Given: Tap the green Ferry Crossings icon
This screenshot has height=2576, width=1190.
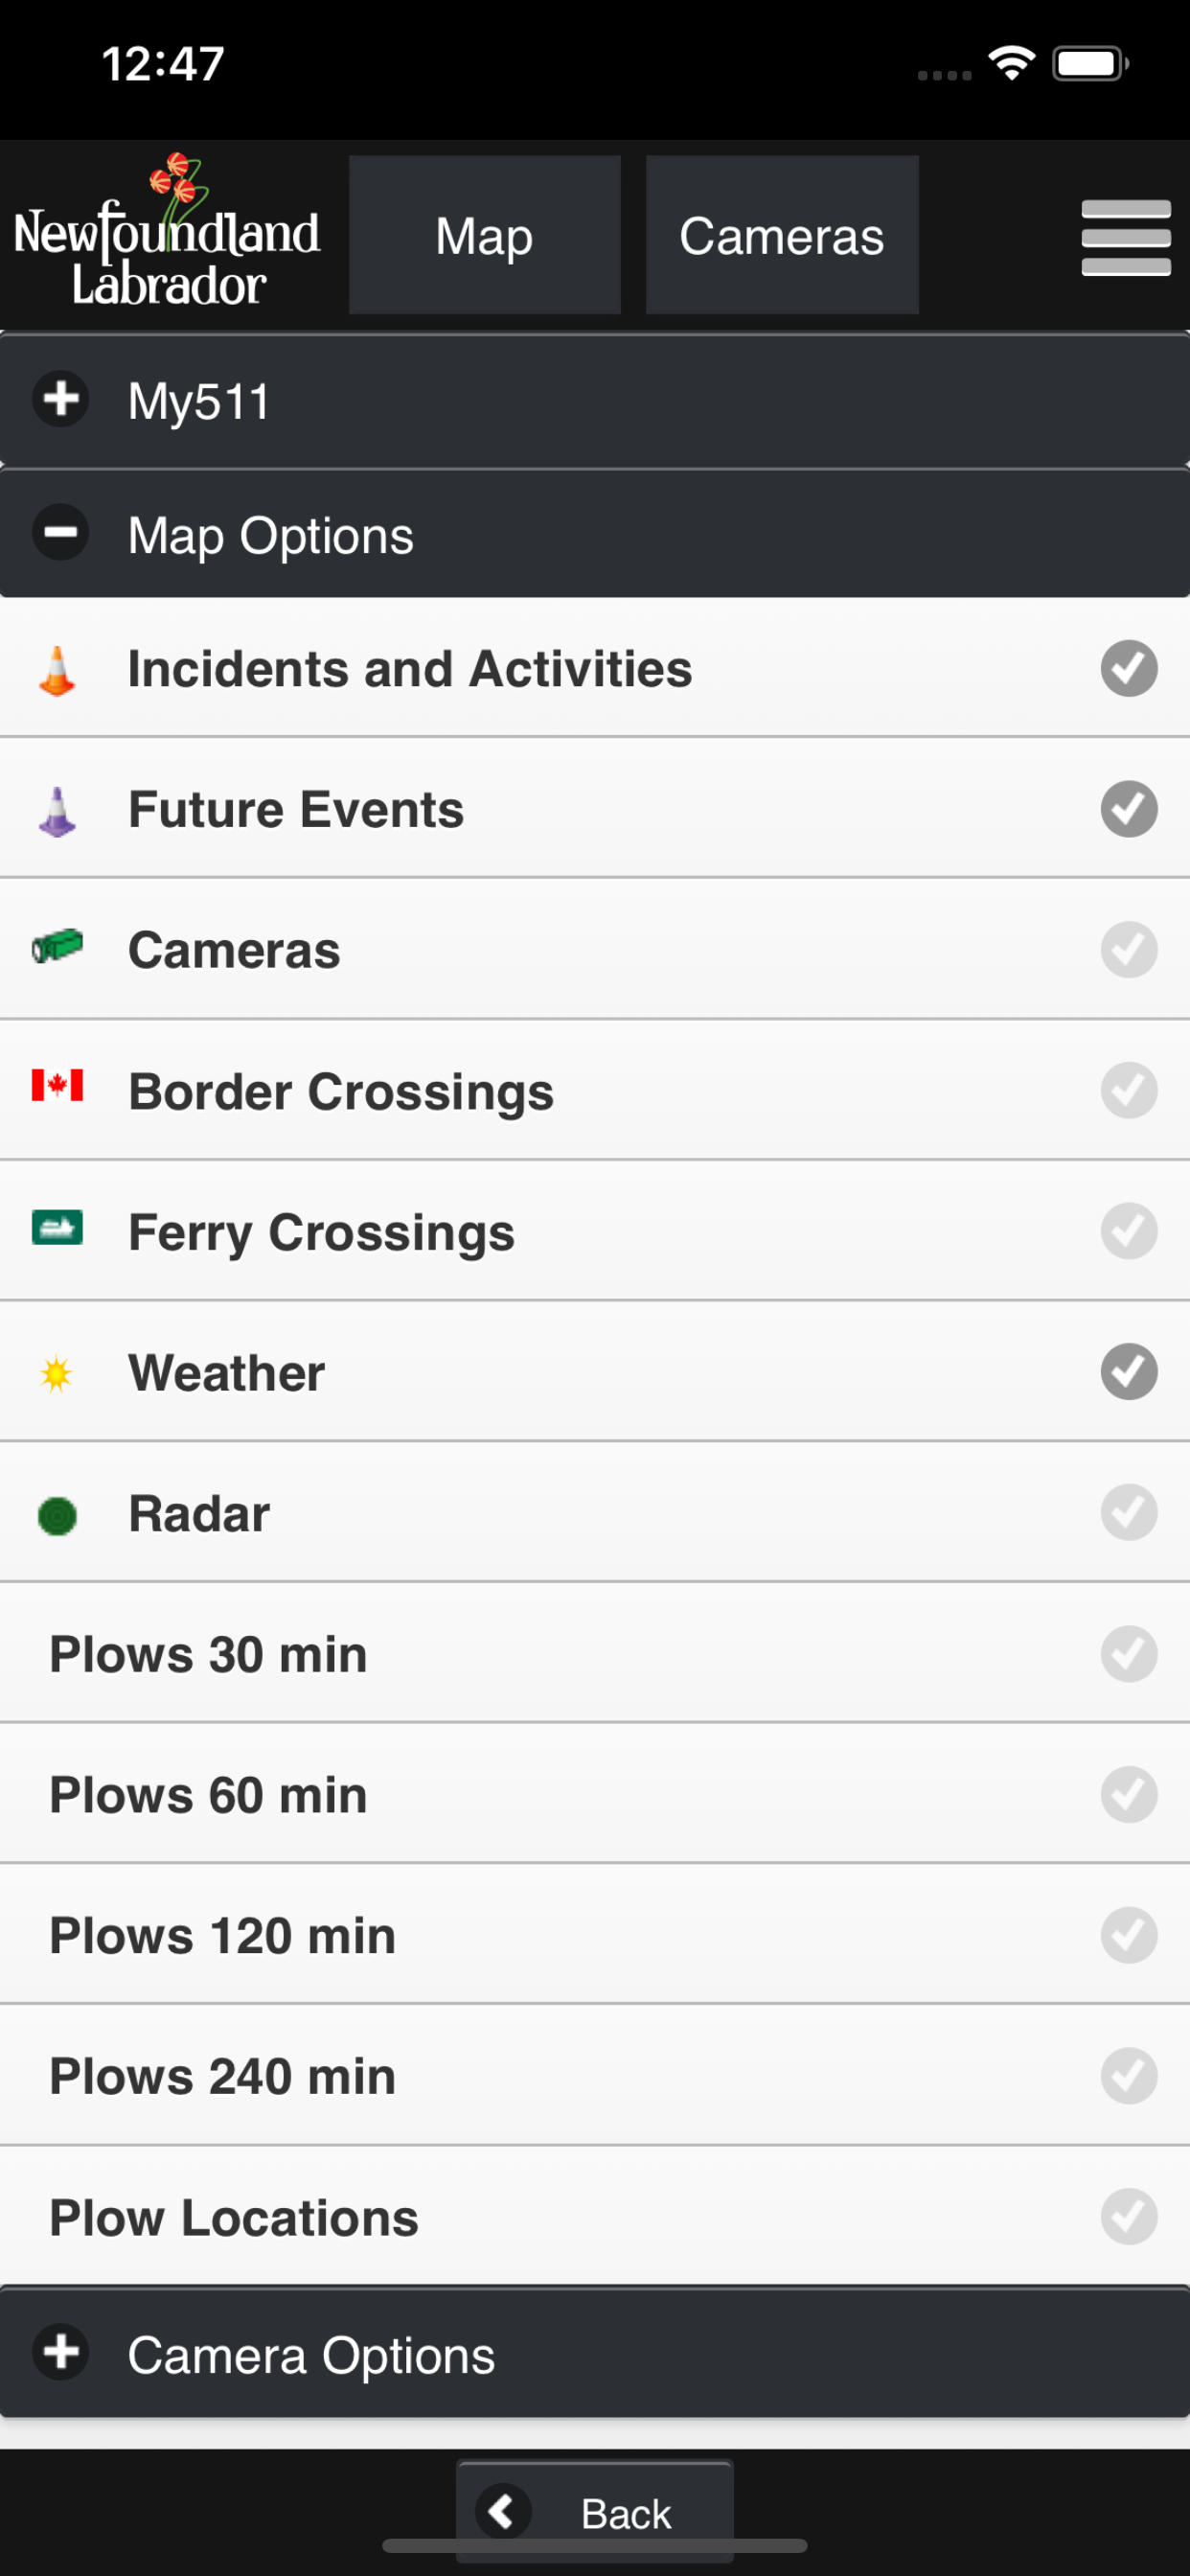Looking at the screenshot, I should tap(57, 1228).
